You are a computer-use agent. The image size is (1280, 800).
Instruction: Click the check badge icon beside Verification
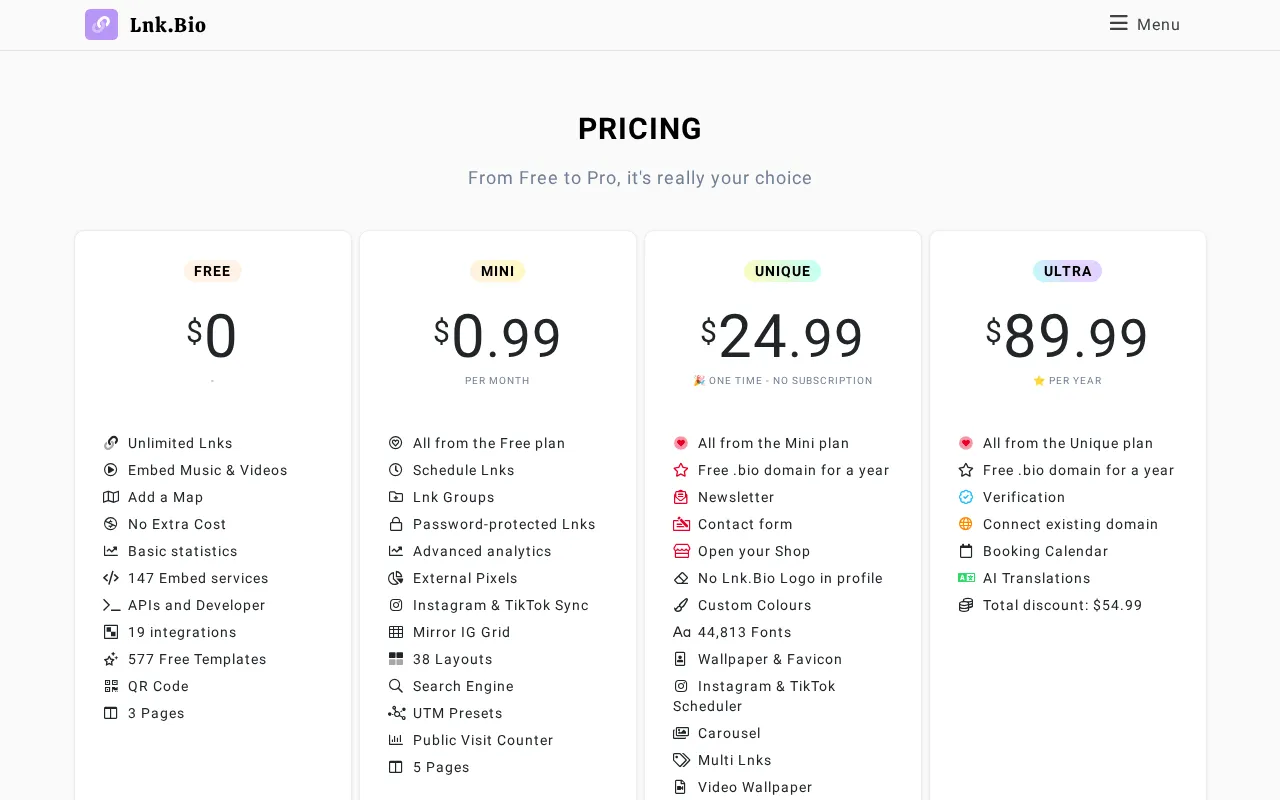[x=966, y=497]
